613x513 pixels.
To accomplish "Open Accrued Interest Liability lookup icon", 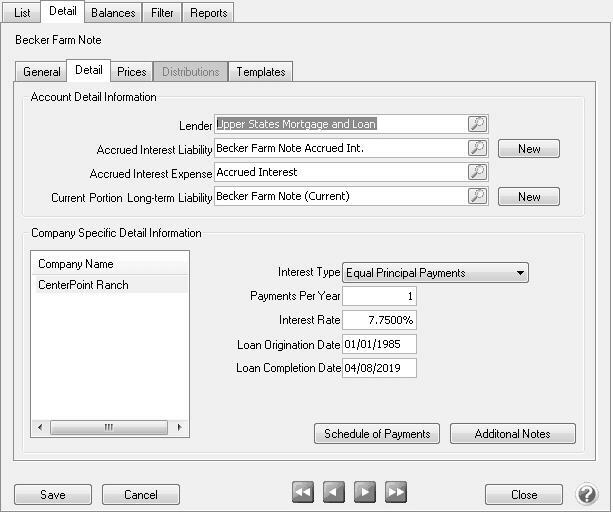I will pos(478,149).
